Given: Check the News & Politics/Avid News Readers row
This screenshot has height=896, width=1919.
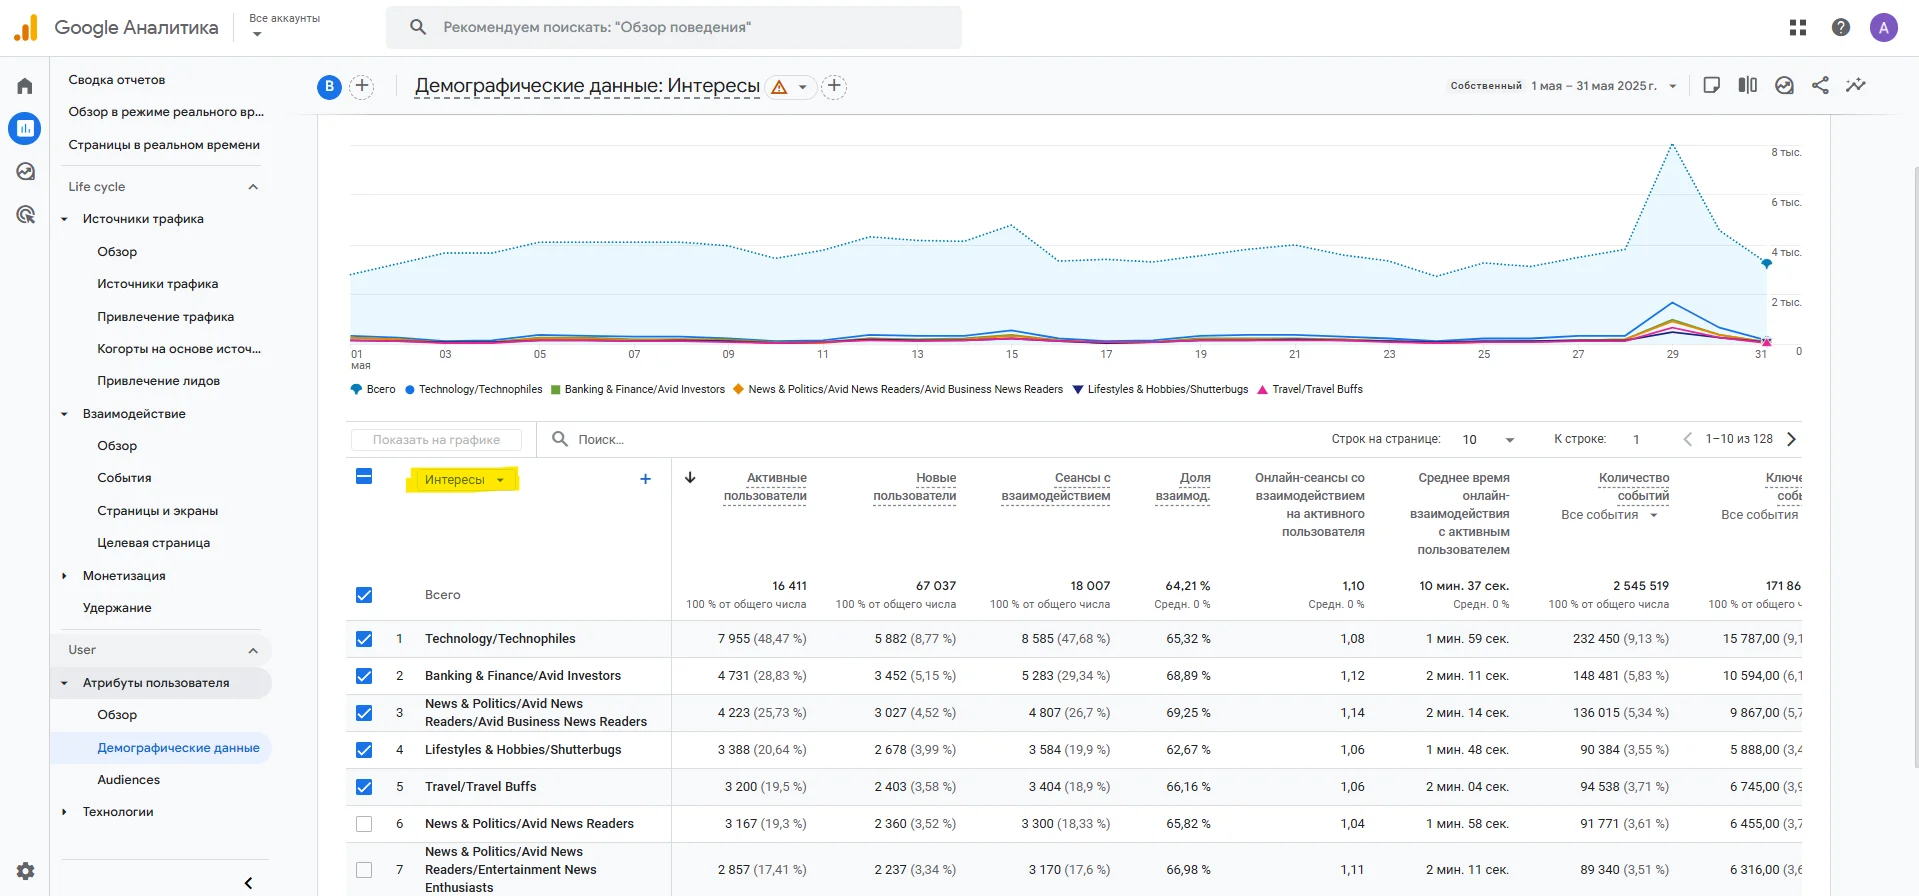Looking at the screenshot, I should pos(364,824).
